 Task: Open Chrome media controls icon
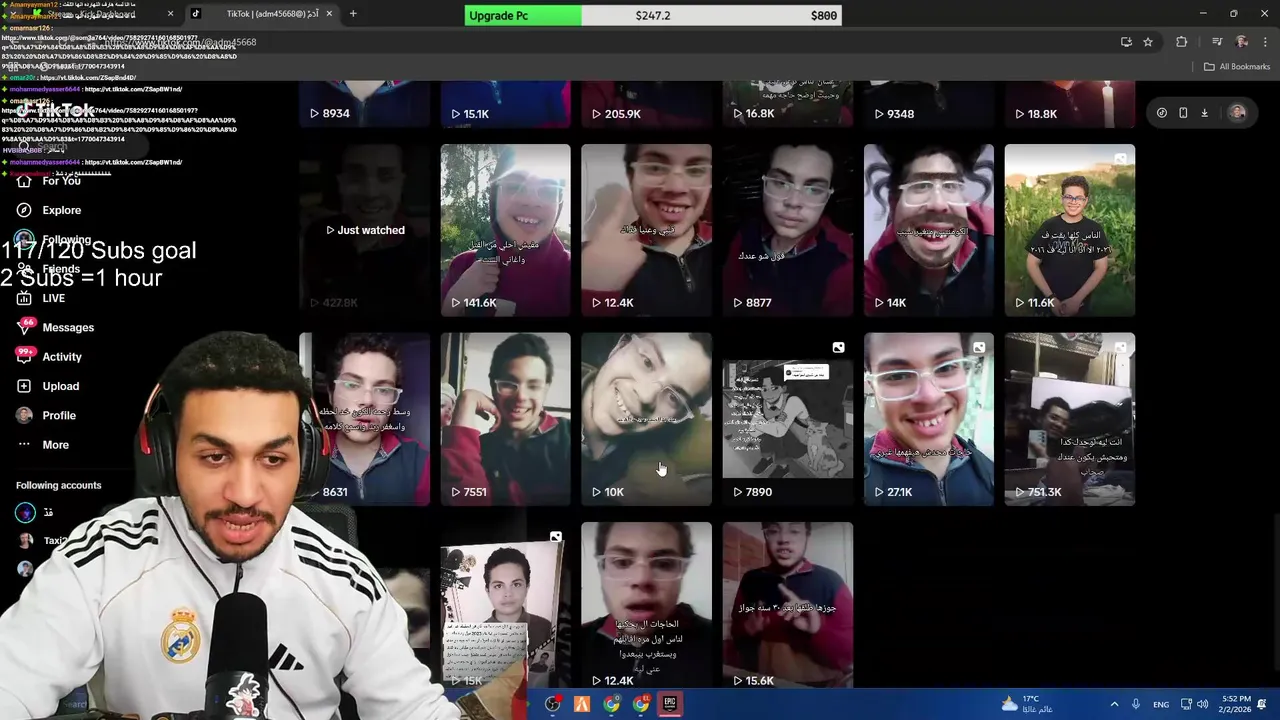tap(1217, 42)
